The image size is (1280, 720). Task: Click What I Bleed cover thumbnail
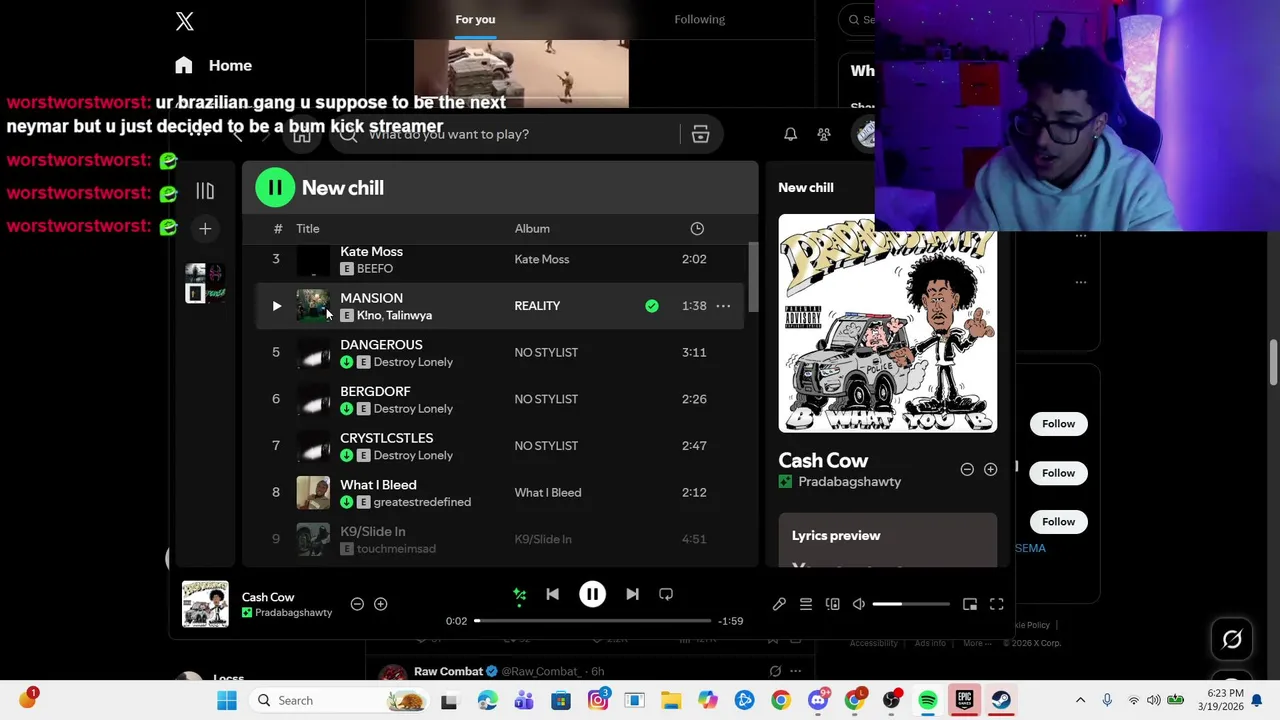point(313,492)
